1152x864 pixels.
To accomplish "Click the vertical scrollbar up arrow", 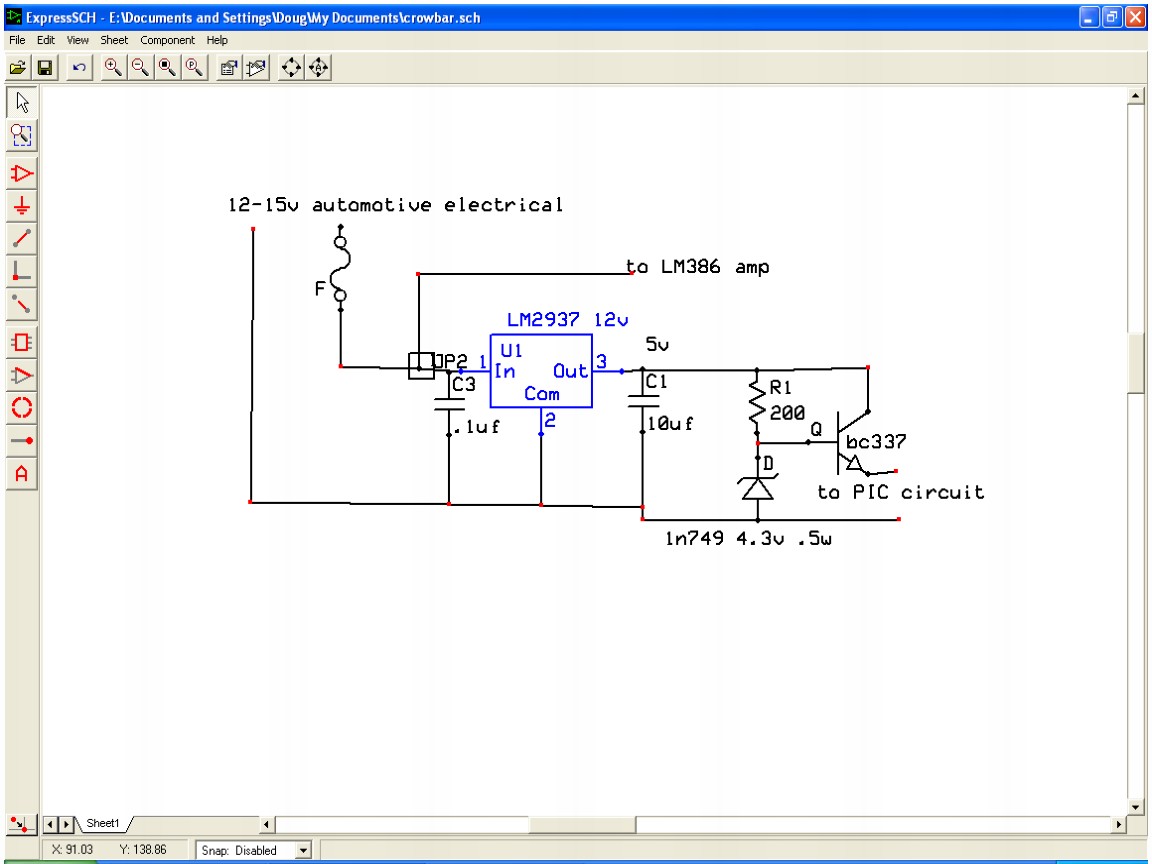I will coord(1136,96).
